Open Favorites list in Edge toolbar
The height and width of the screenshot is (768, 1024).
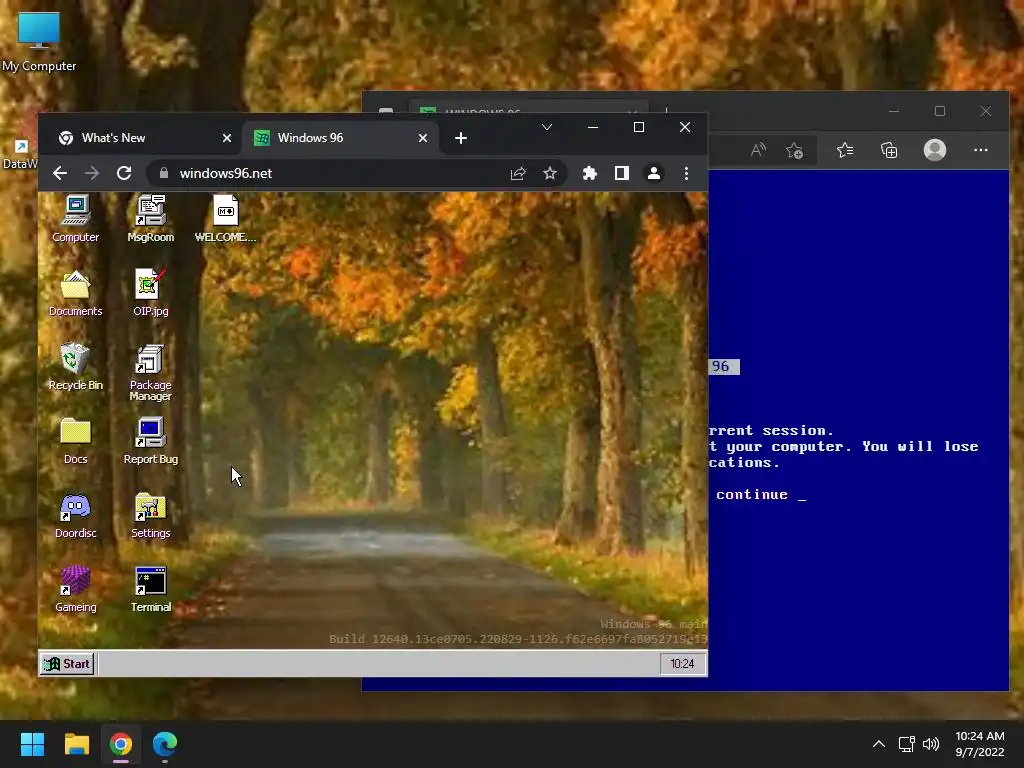[x=844, y=150]
